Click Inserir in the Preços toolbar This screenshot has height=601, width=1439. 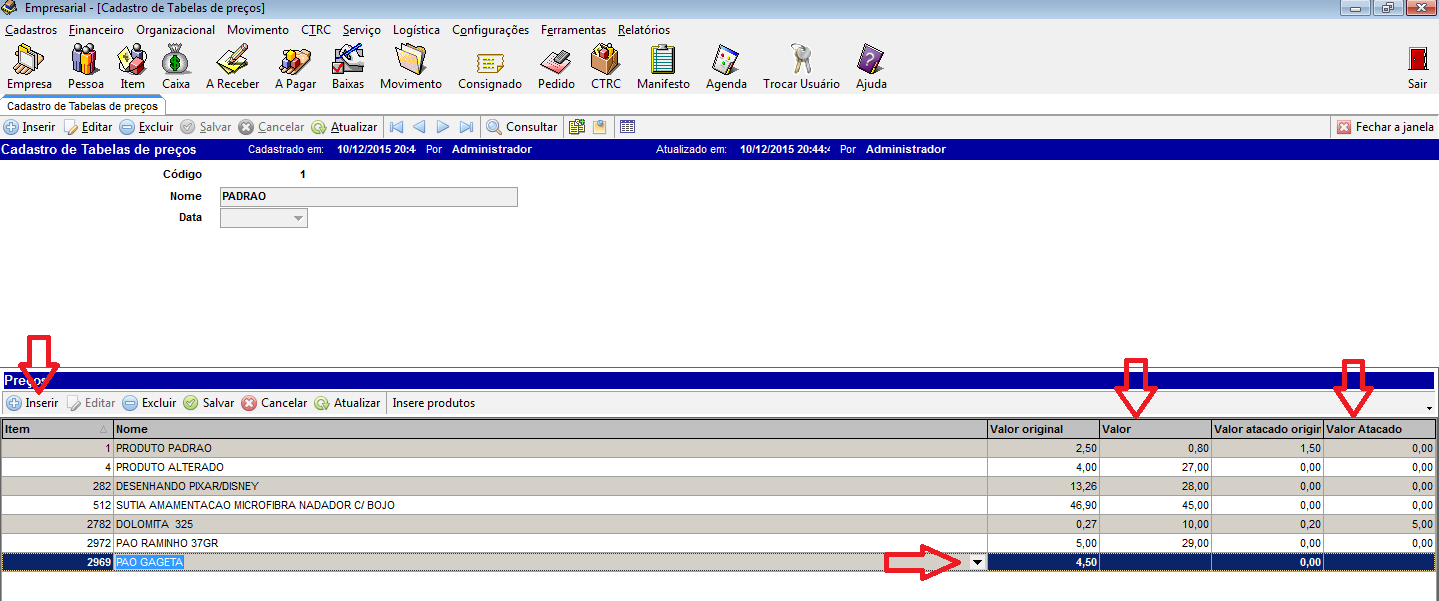coord(32,403)
